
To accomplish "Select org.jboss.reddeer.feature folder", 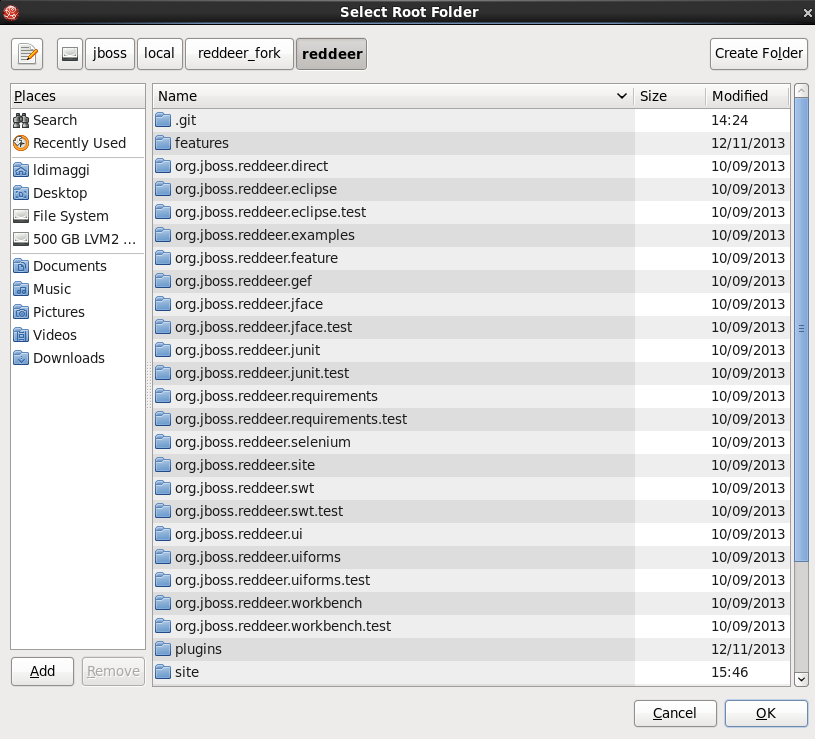I will point(471,258).
